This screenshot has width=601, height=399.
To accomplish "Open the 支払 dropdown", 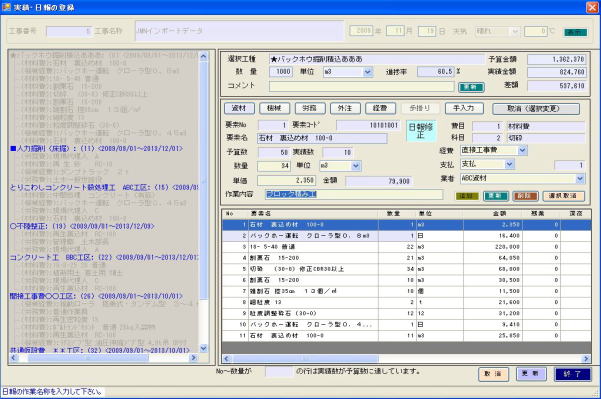I will tap(509, 164).
